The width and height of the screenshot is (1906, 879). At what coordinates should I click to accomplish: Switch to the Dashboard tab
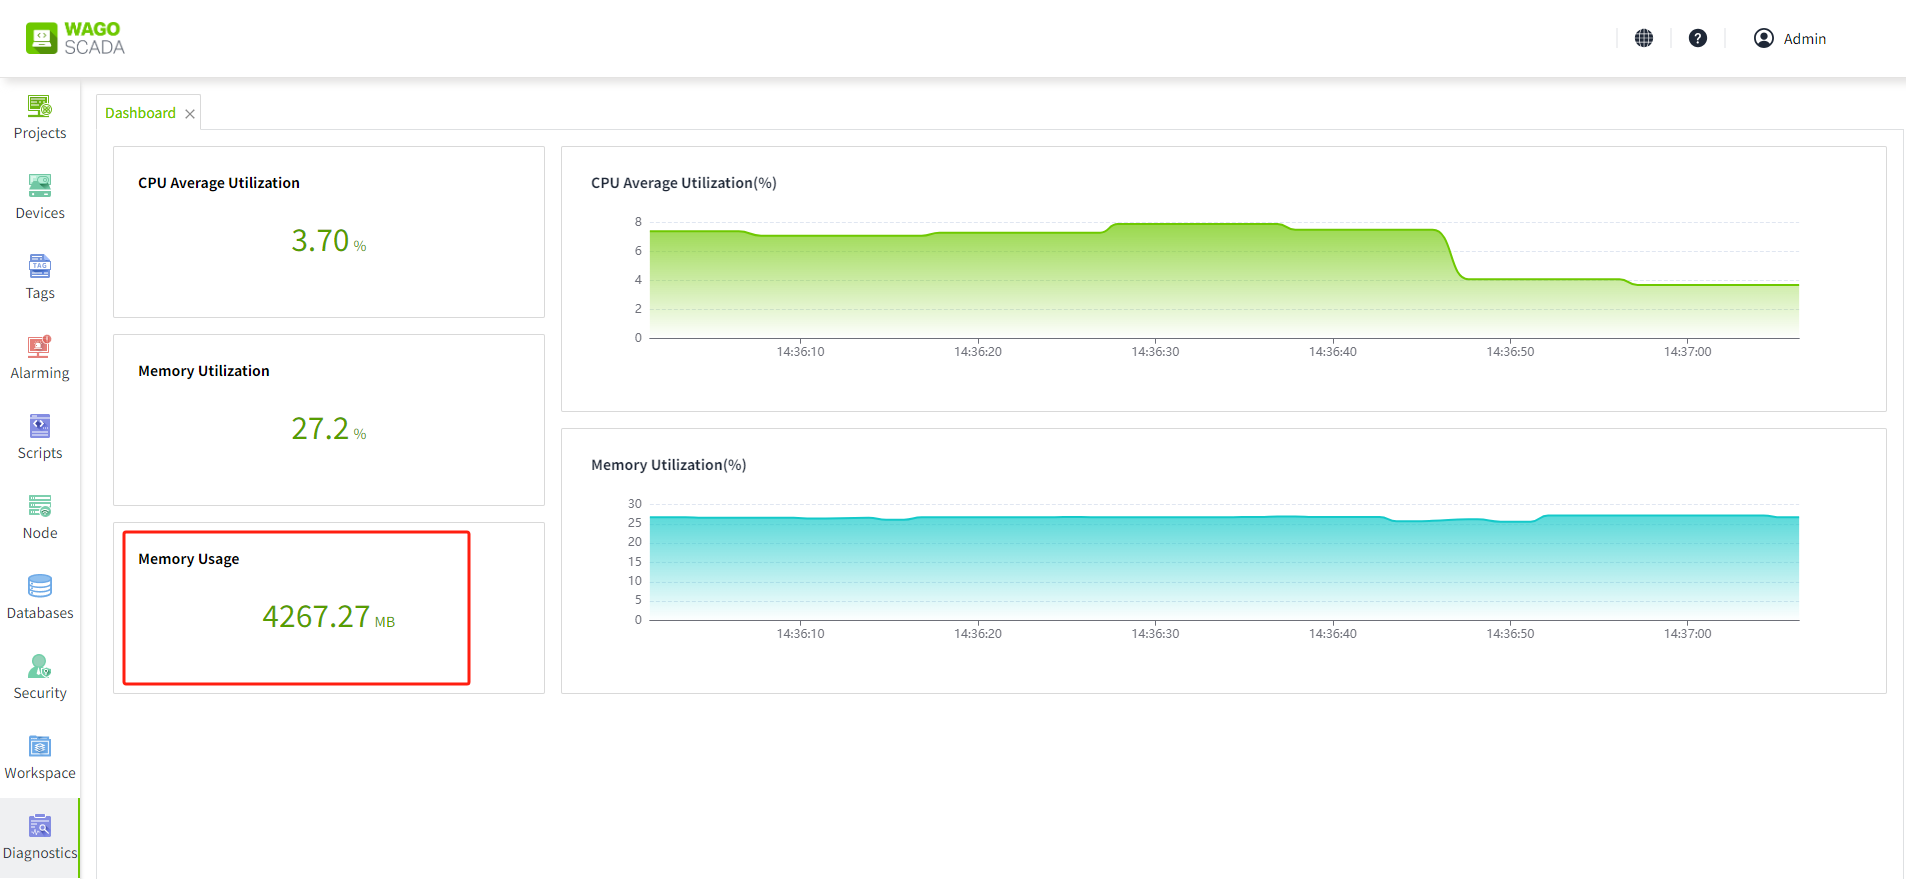coord(140,113)
